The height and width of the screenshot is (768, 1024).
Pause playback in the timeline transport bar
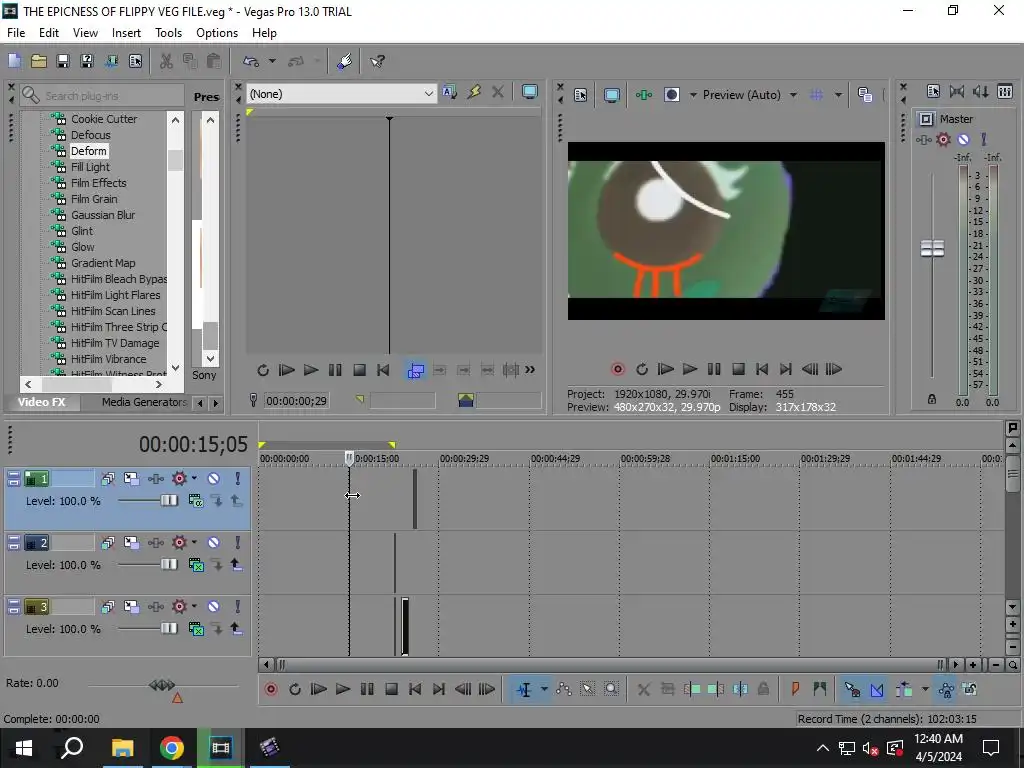(367, 690)
